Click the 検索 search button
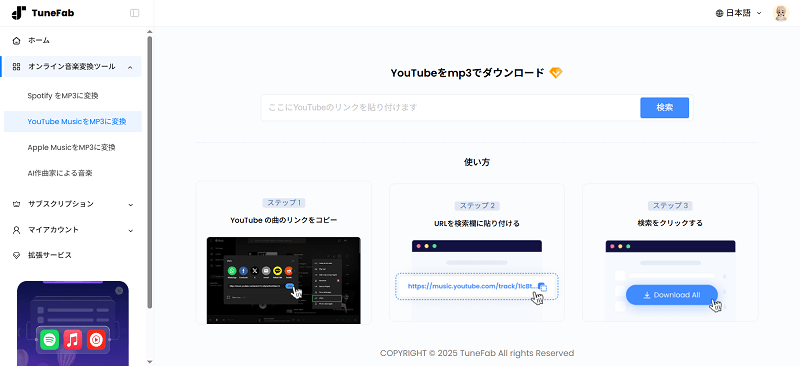 664,108
